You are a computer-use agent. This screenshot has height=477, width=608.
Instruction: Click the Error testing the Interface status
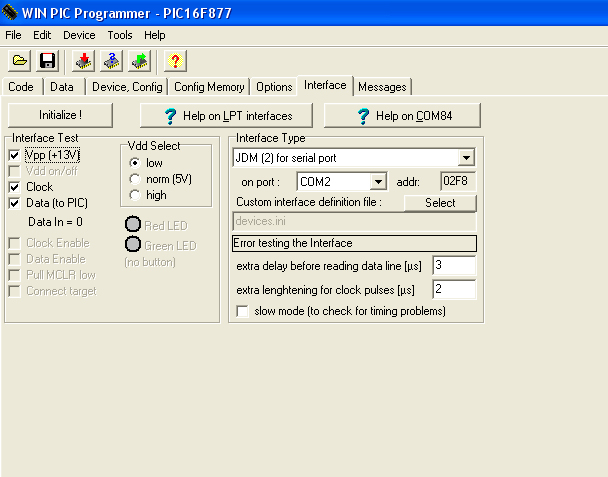pos(354,243)
